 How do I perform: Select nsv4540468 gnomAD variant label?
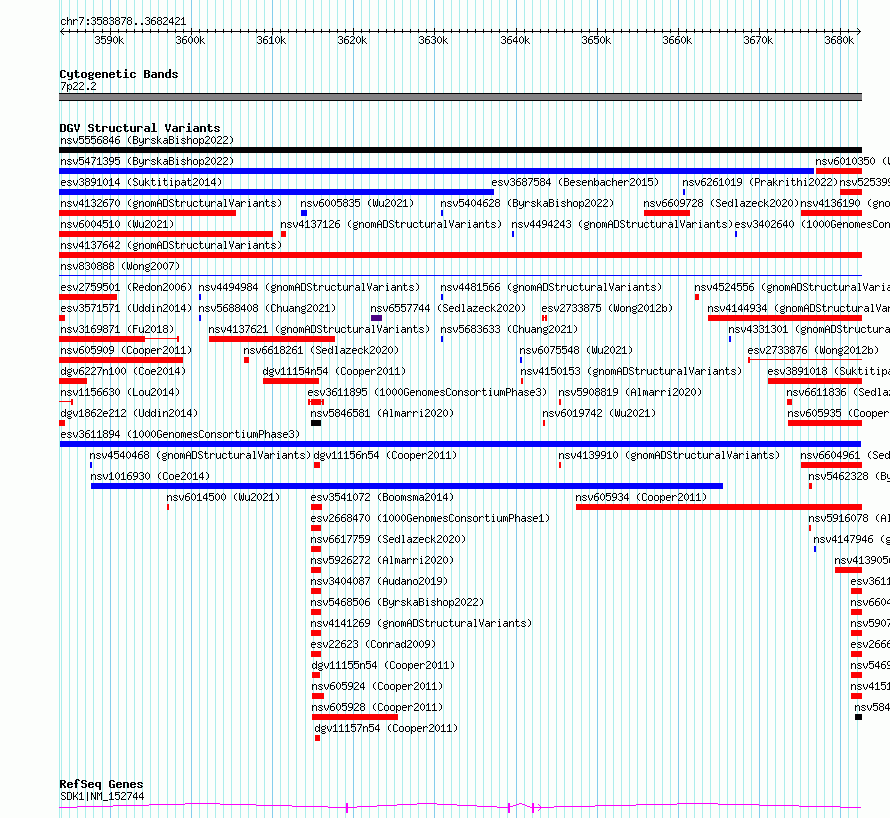coord(200,455)
